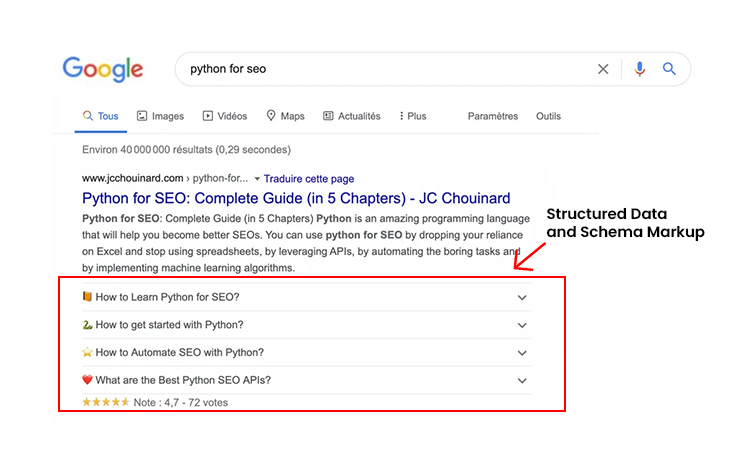Click the Google logo

(x=103, y=69)
